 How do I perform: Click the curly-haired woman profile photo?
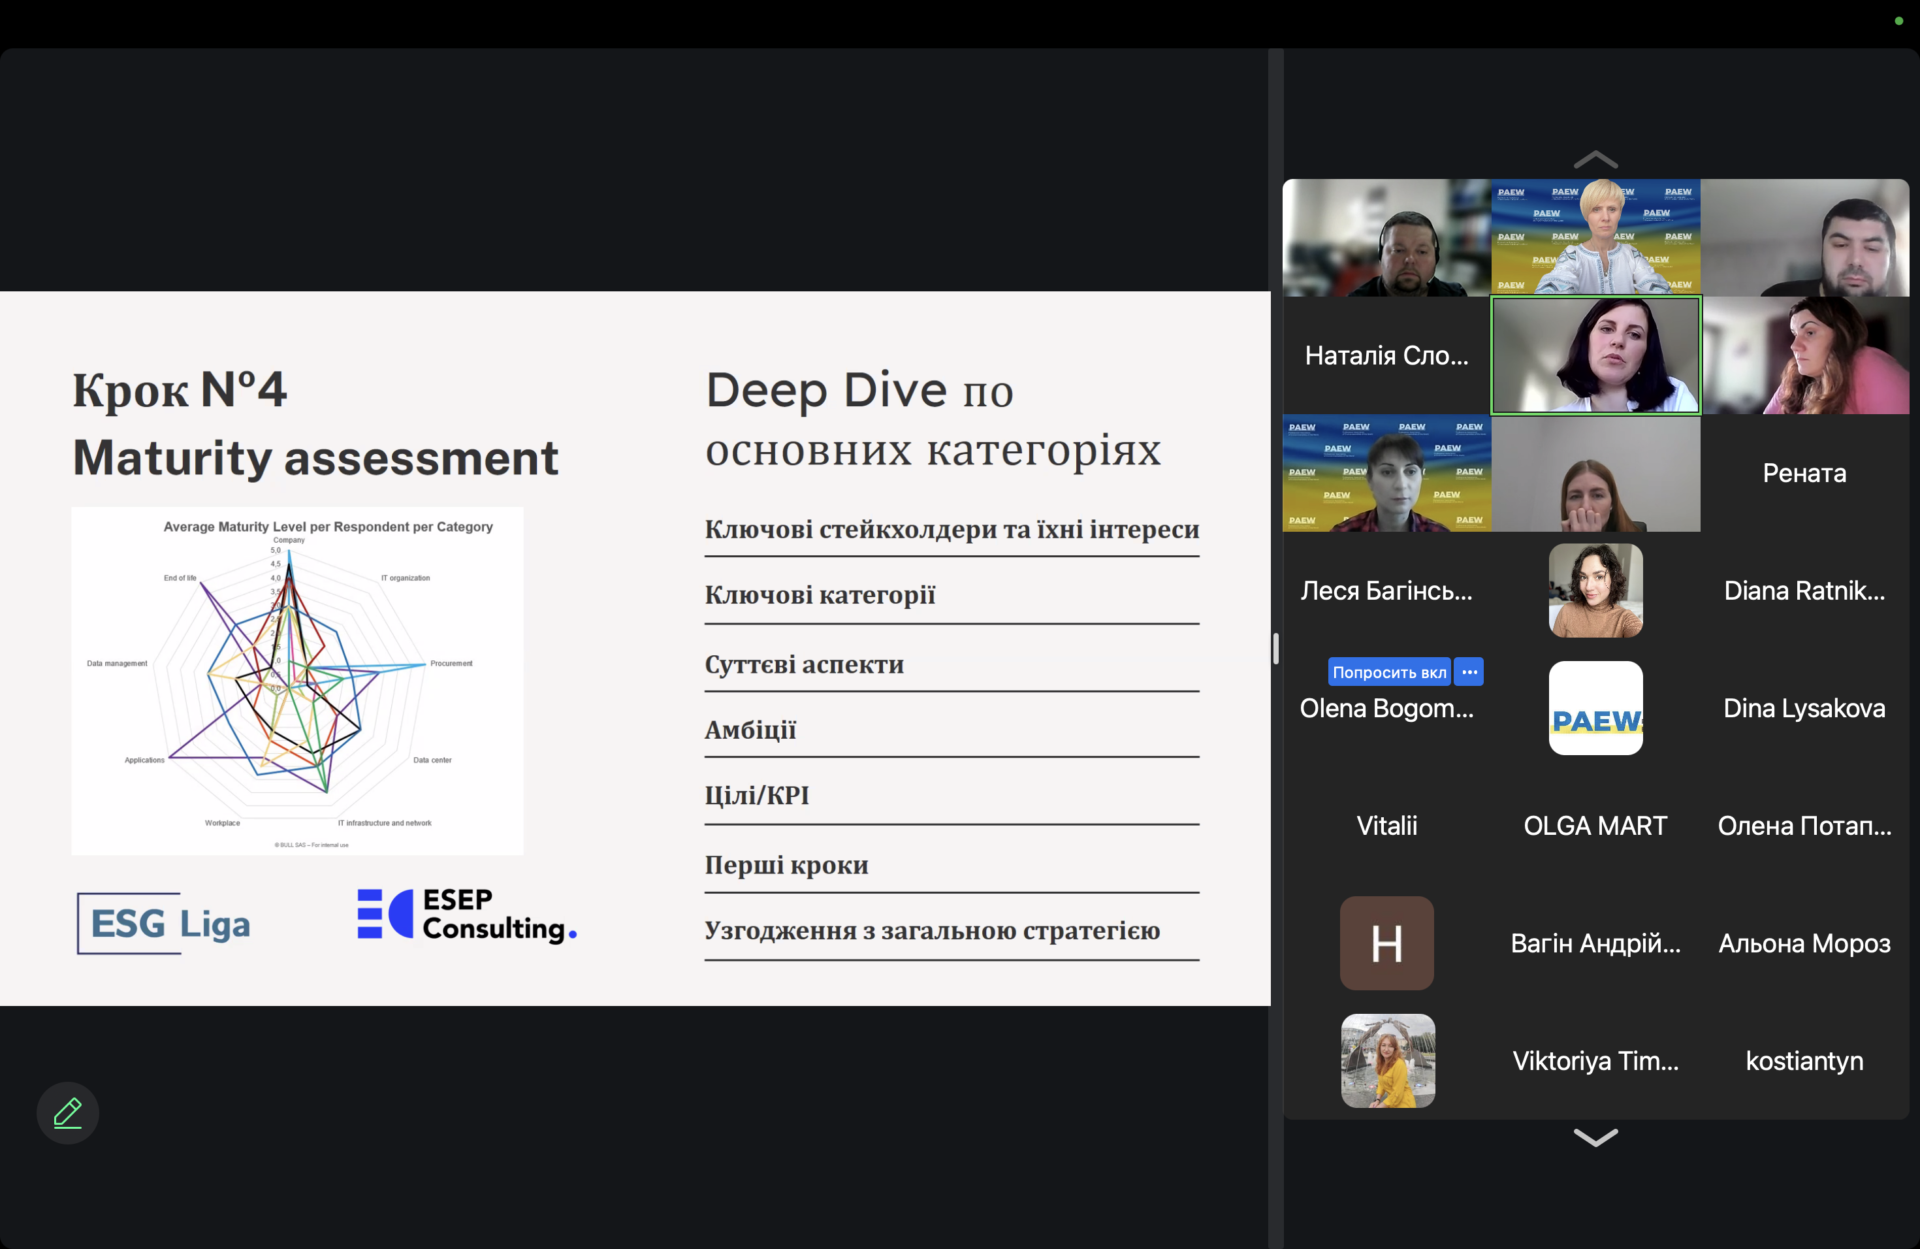click(x=1595, y=590)
